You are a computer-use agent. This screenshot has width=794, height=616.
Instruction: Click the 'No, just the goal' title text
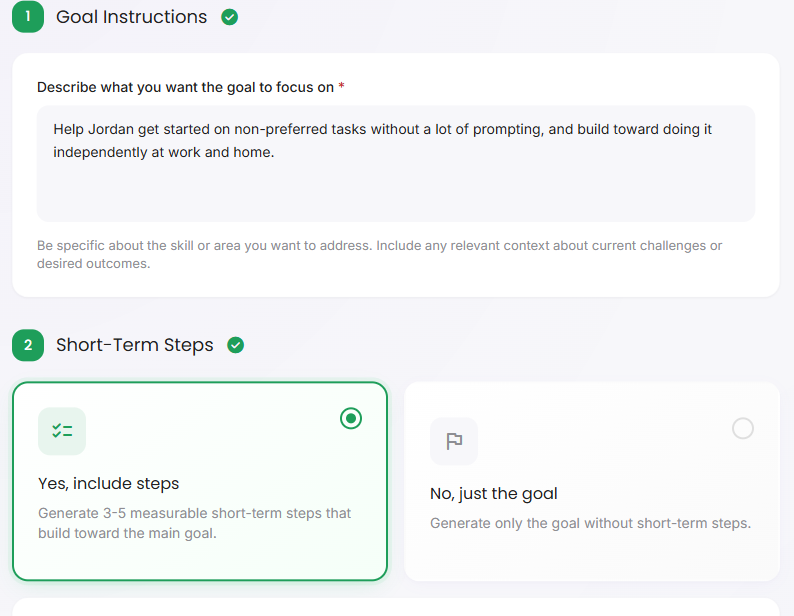494,493
